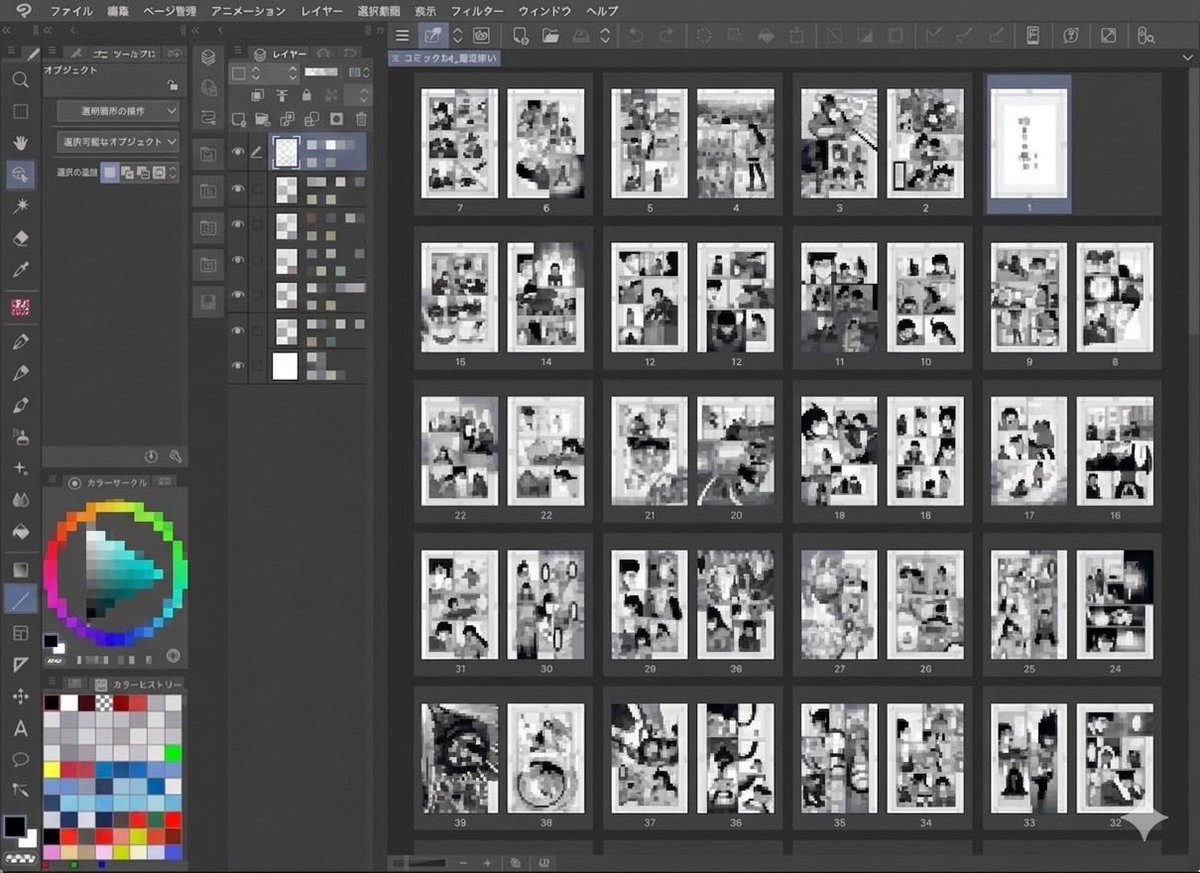Toggle visibility of the fifth layer
Viewport: 1200px width, 873px height.
point(238,295)
